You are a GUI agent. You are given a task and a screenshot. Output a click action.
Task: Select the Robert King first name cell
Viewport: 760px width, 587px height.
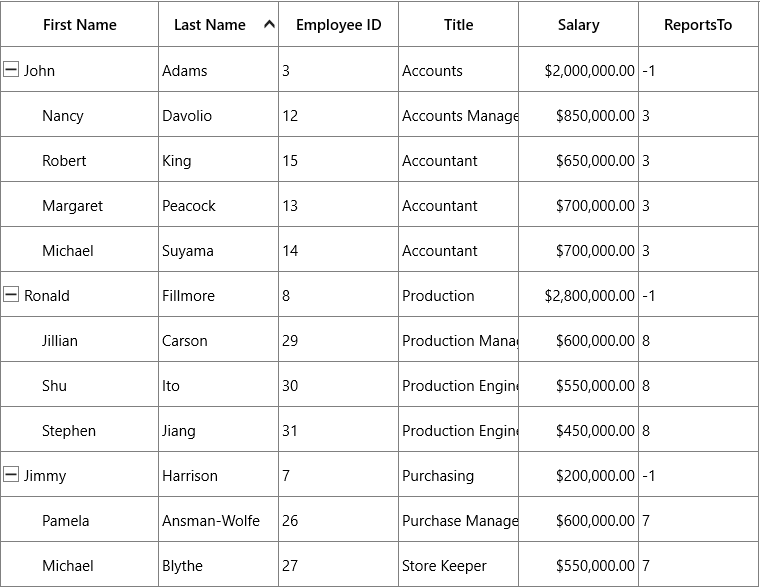point(79,159)
